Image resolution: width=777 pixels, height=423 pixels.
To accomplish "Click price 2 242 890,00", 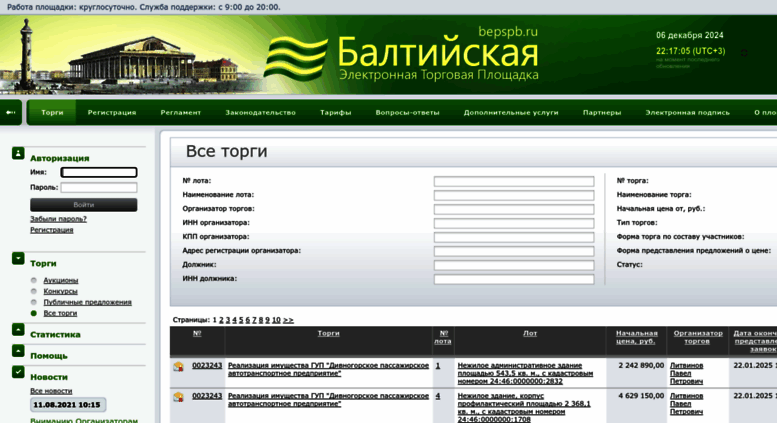I will (x=641, y=366).
